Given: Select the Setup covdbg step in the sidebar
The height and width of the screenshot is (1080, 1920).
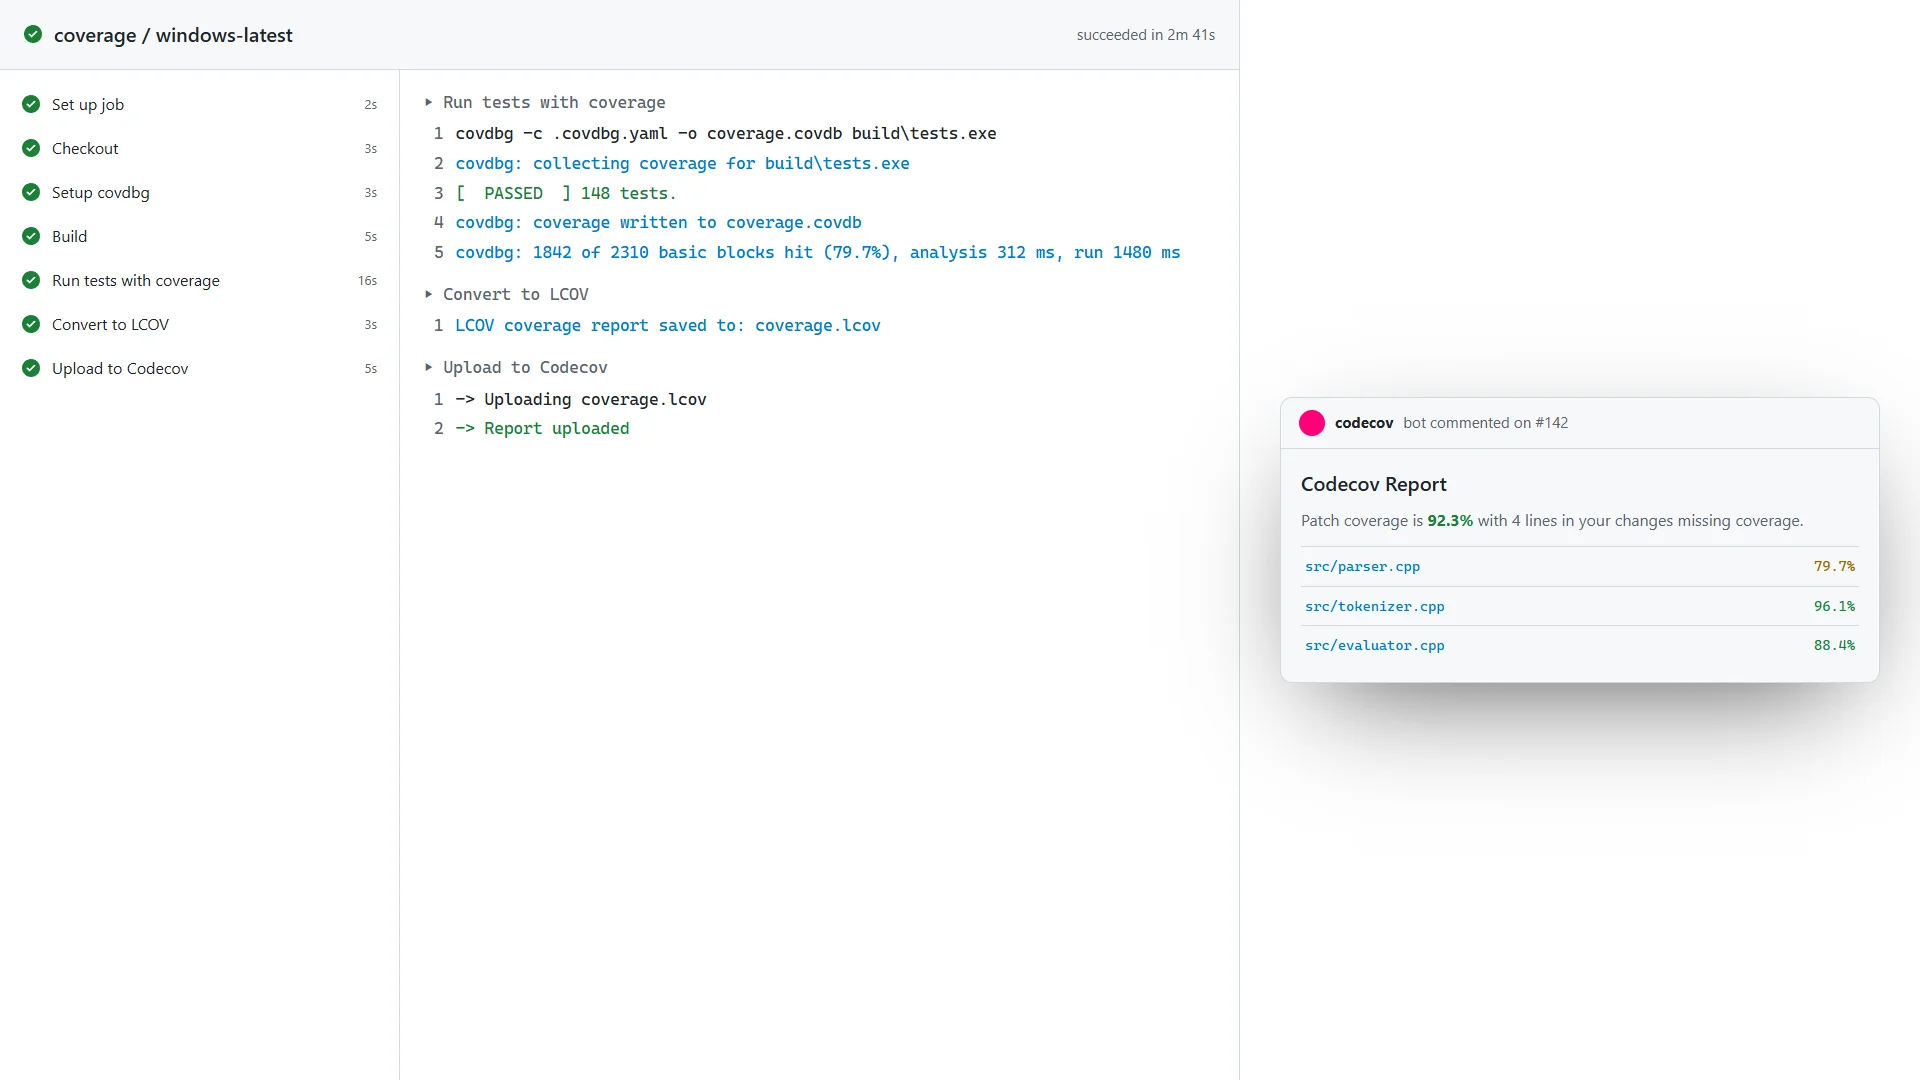Looking at the screenshot, I should coord(200,192).
